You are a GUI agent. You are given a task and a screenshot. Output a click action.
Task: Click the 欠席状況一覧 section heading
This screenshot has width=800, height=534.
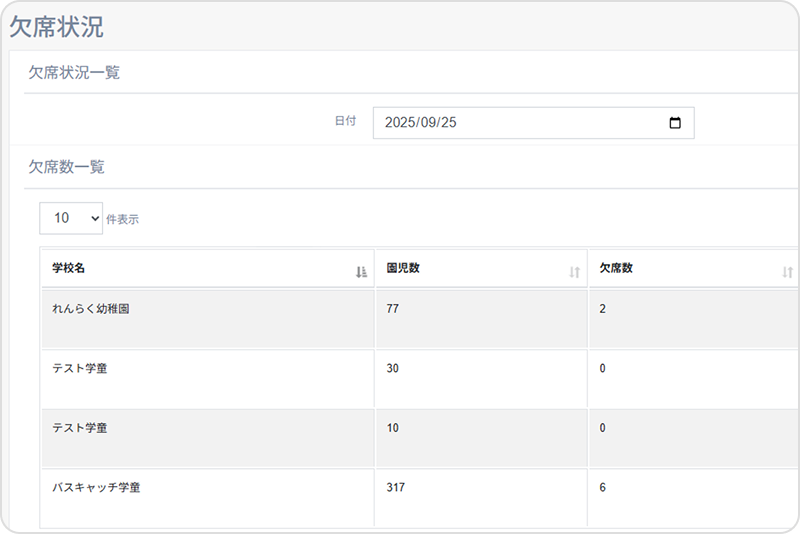(74, 72)
